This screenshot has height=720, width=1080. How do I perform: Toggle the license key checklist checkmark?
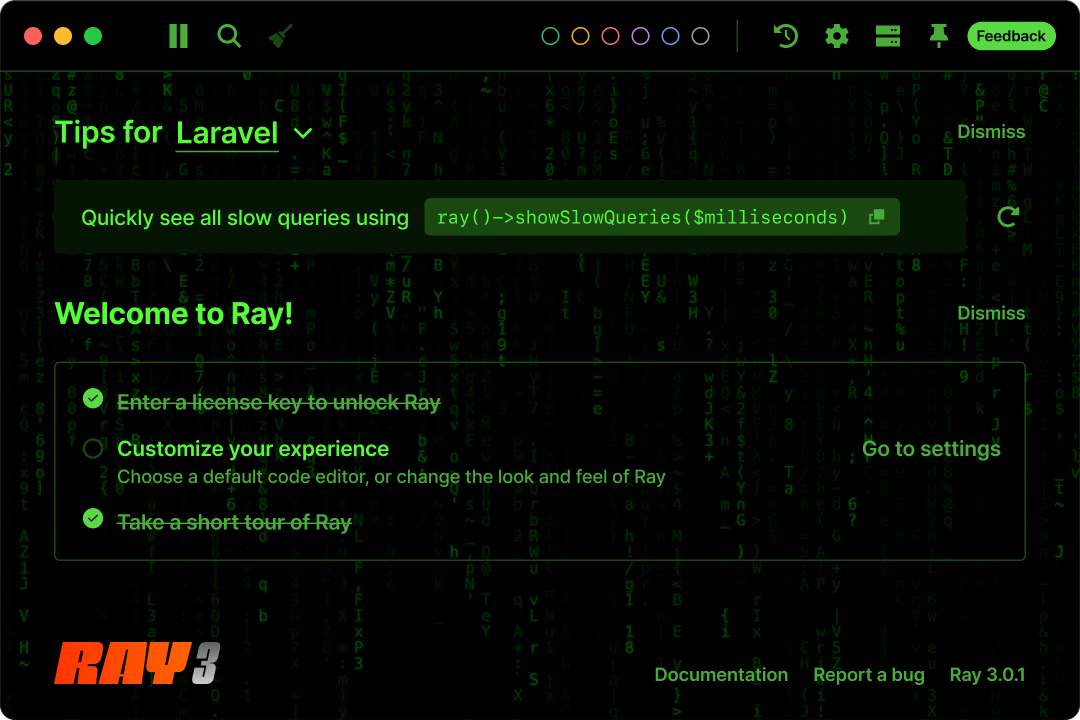point(93,399)
